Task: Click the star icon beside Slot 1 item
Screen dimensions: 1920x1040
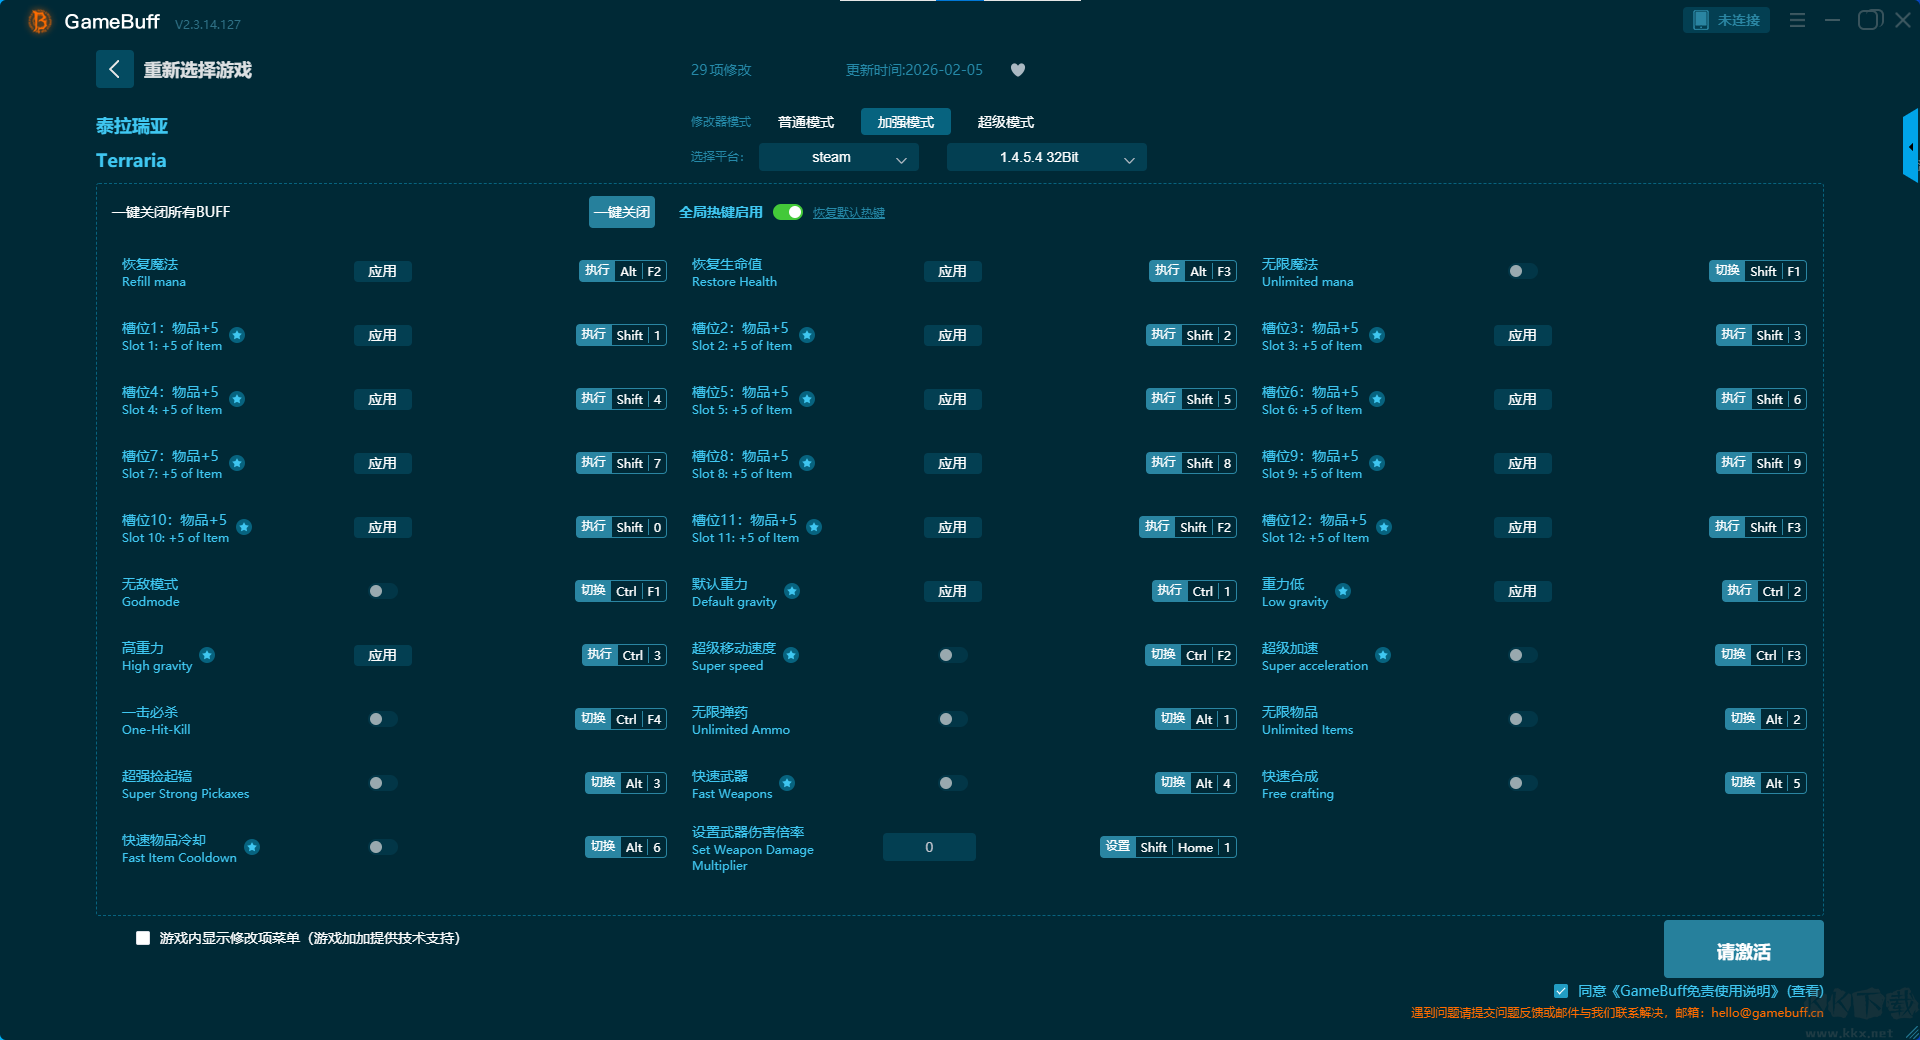Action: [238, 335]
